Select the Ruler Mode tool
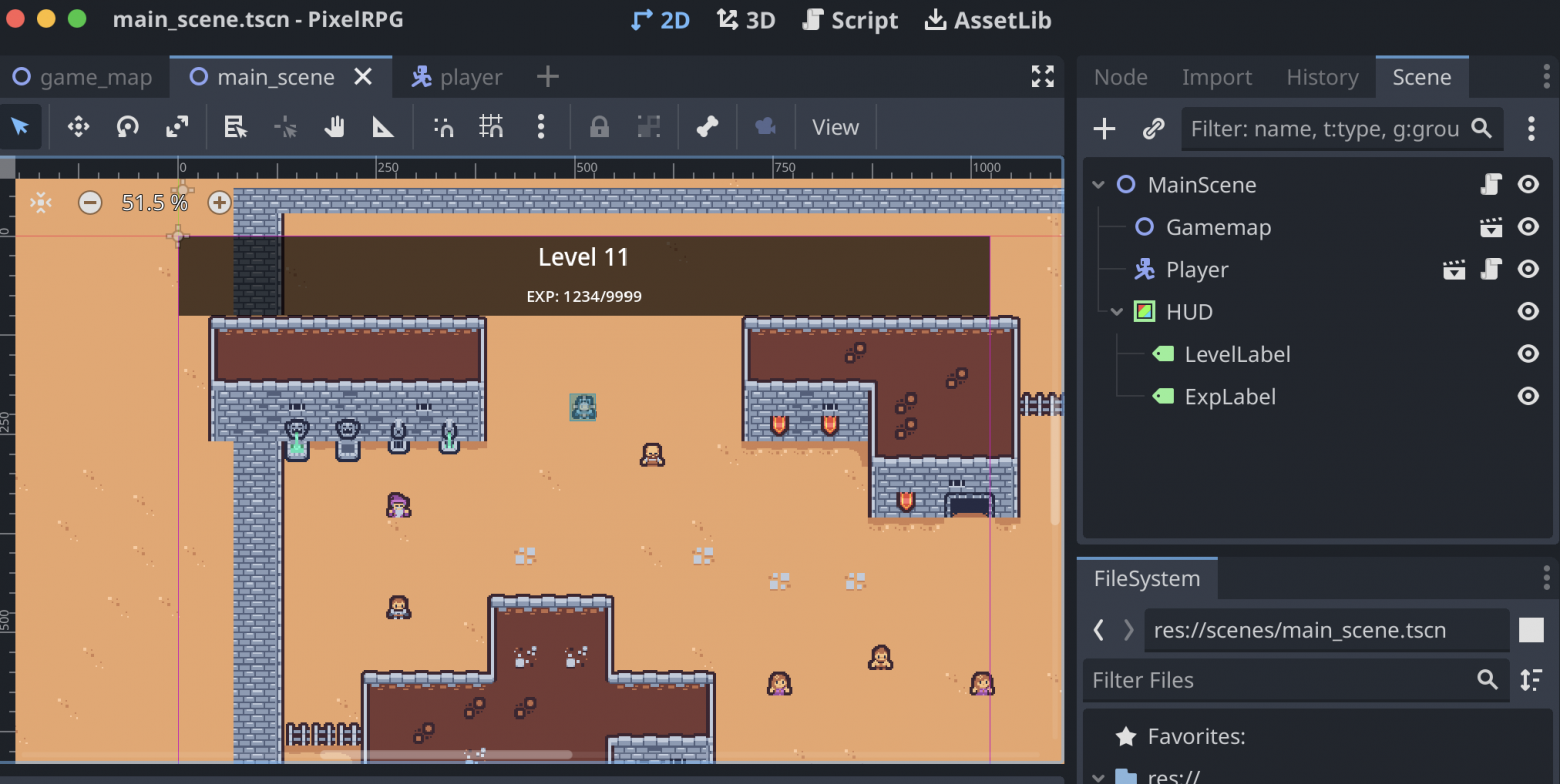 (383, 127)
